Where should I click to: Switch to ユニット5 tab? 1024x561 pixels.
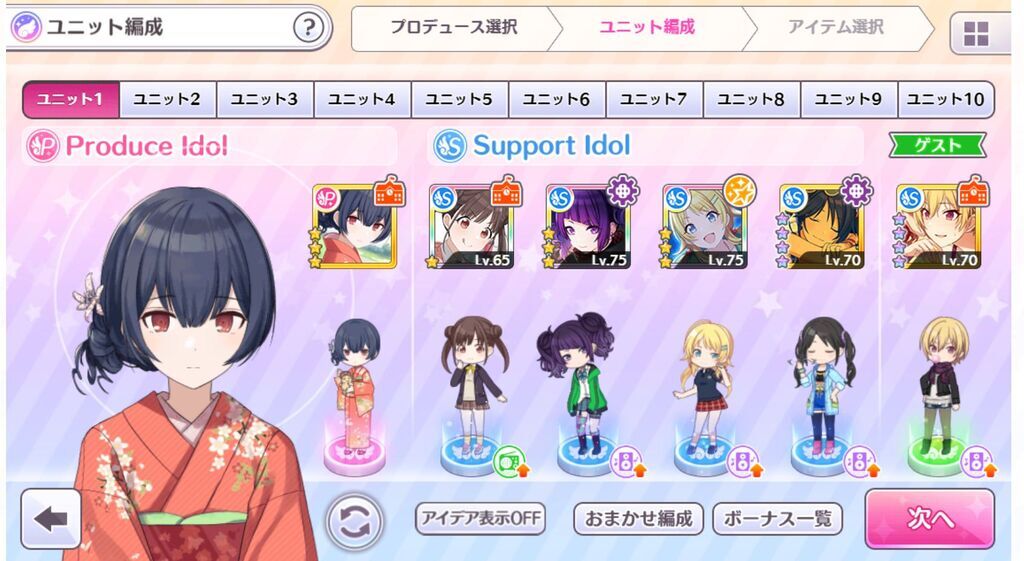[459, 99]
